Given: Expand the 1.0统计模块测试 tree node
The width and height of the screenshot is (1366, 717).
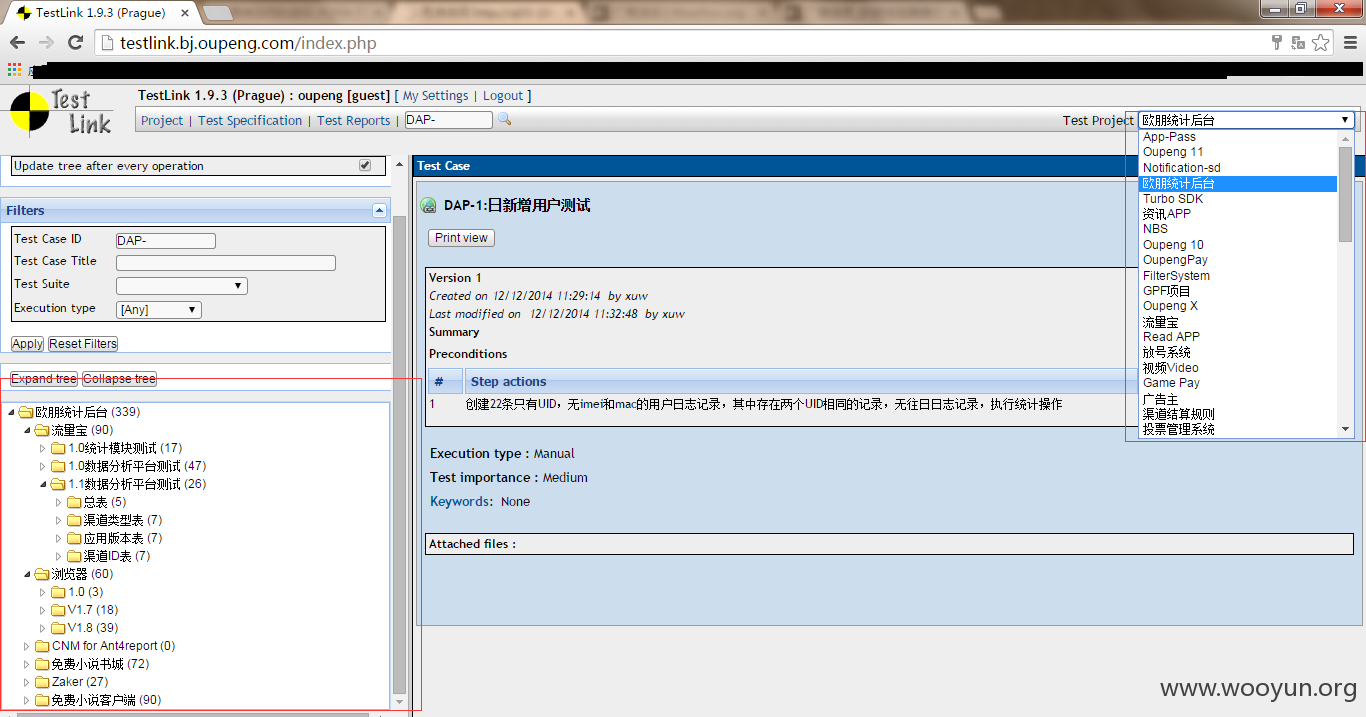Looking at the screenshot, I should tap(43, 448).
